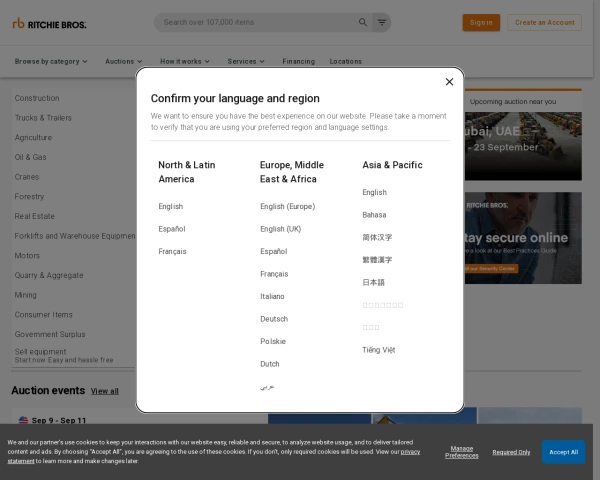Open the How it works dropdown
This screenshot has height=480, width=600.
point(185,61)
